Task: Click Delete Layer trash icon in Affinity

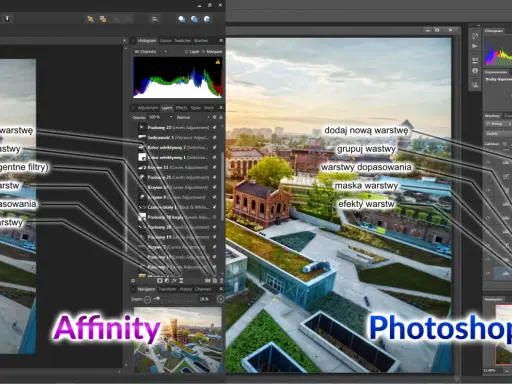Action: [x=222, y=281]
